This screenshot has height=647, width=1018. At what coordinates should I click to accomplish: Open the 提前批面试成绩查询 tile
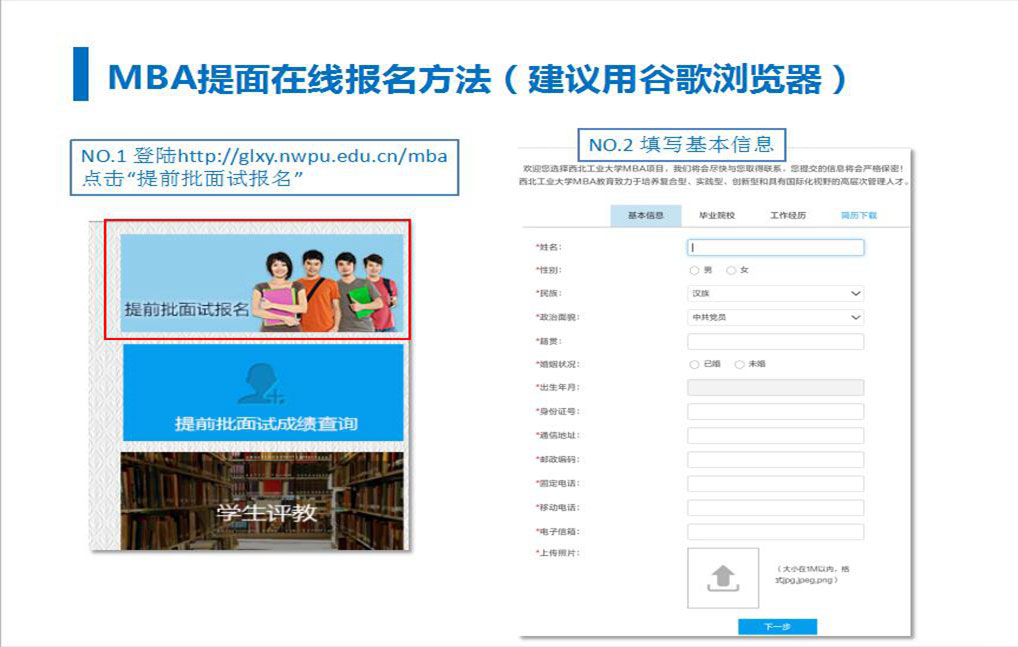click(263, 393)
